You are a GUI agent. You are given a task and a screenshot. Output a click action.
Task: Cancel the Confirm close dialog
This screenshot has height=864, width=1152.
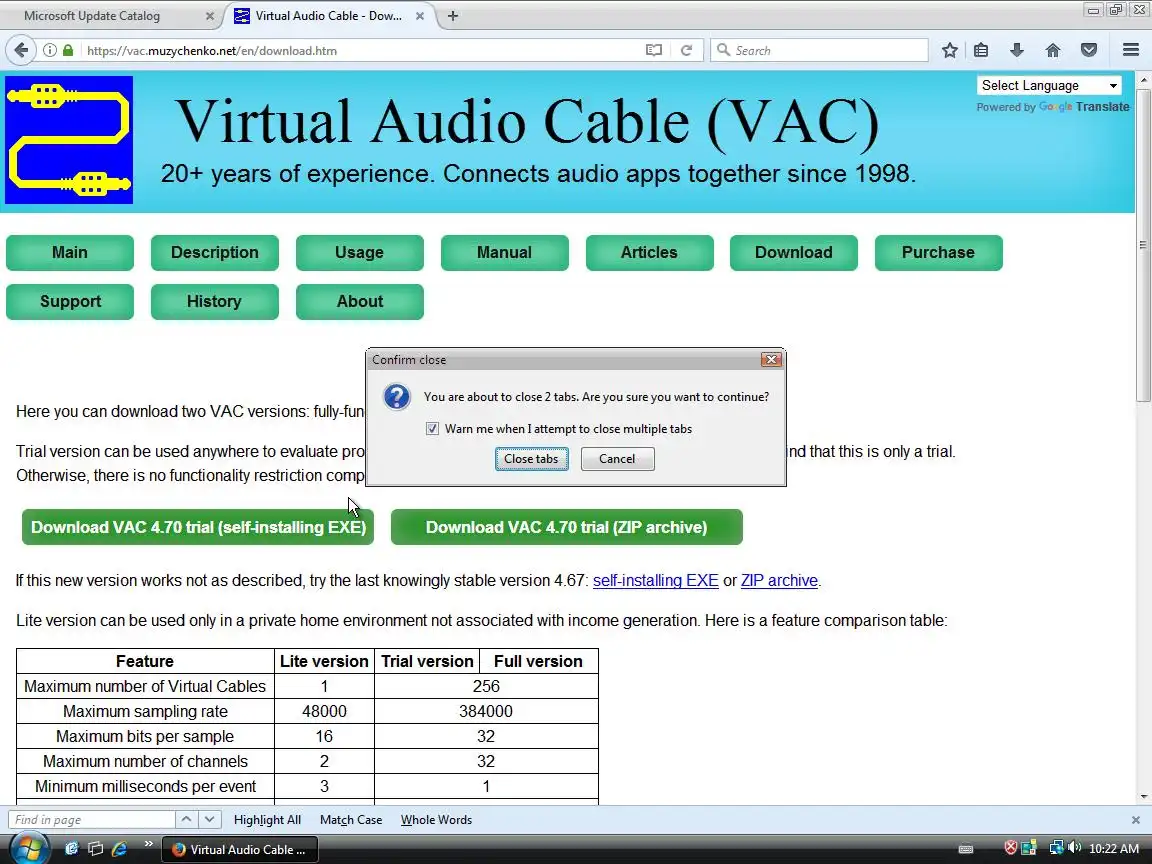[617, 458]
